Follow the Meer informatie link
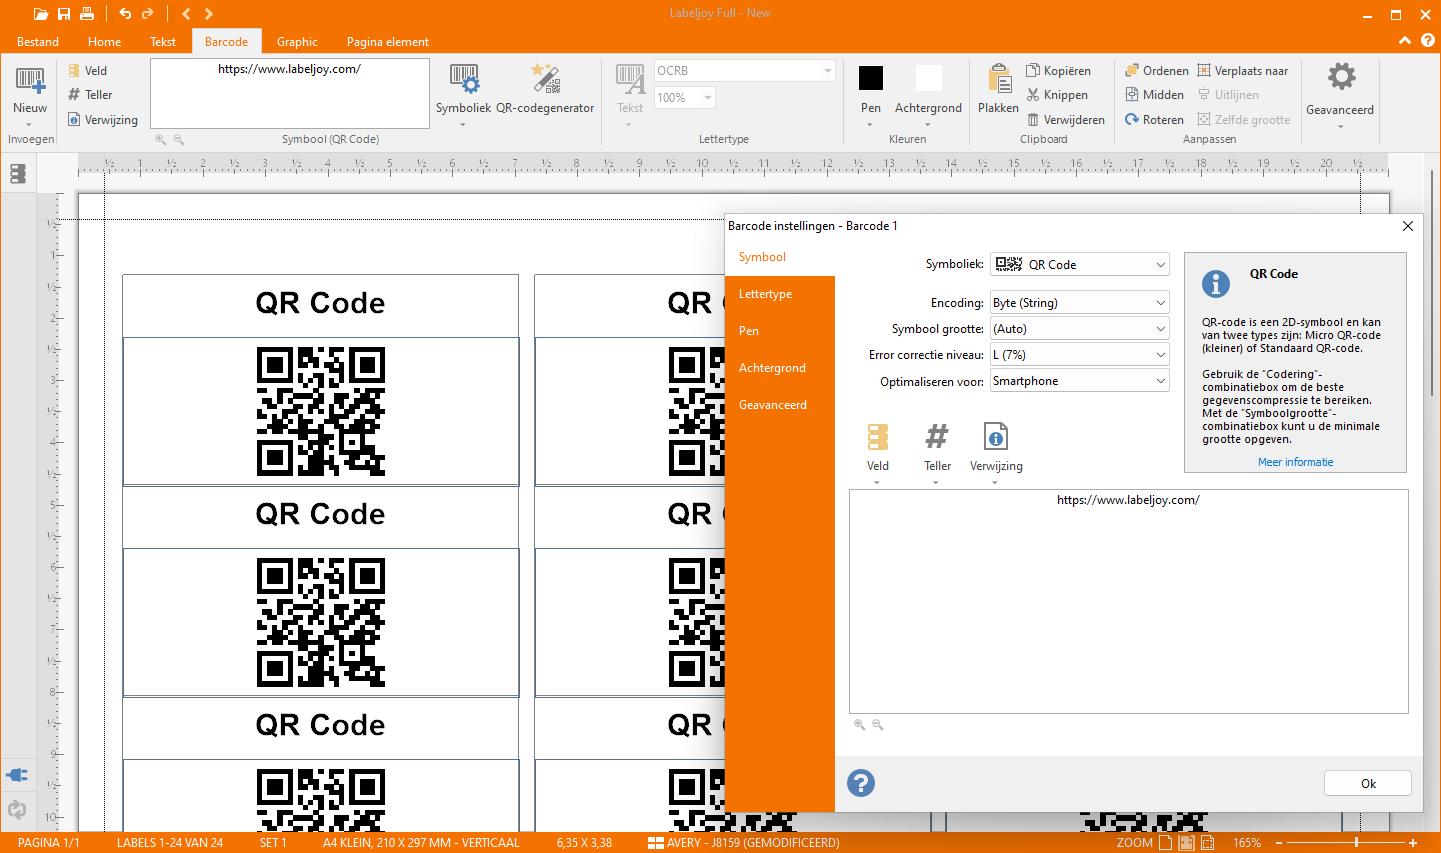Screen dimensions: 1441x853 click(x=1295, y=462)
